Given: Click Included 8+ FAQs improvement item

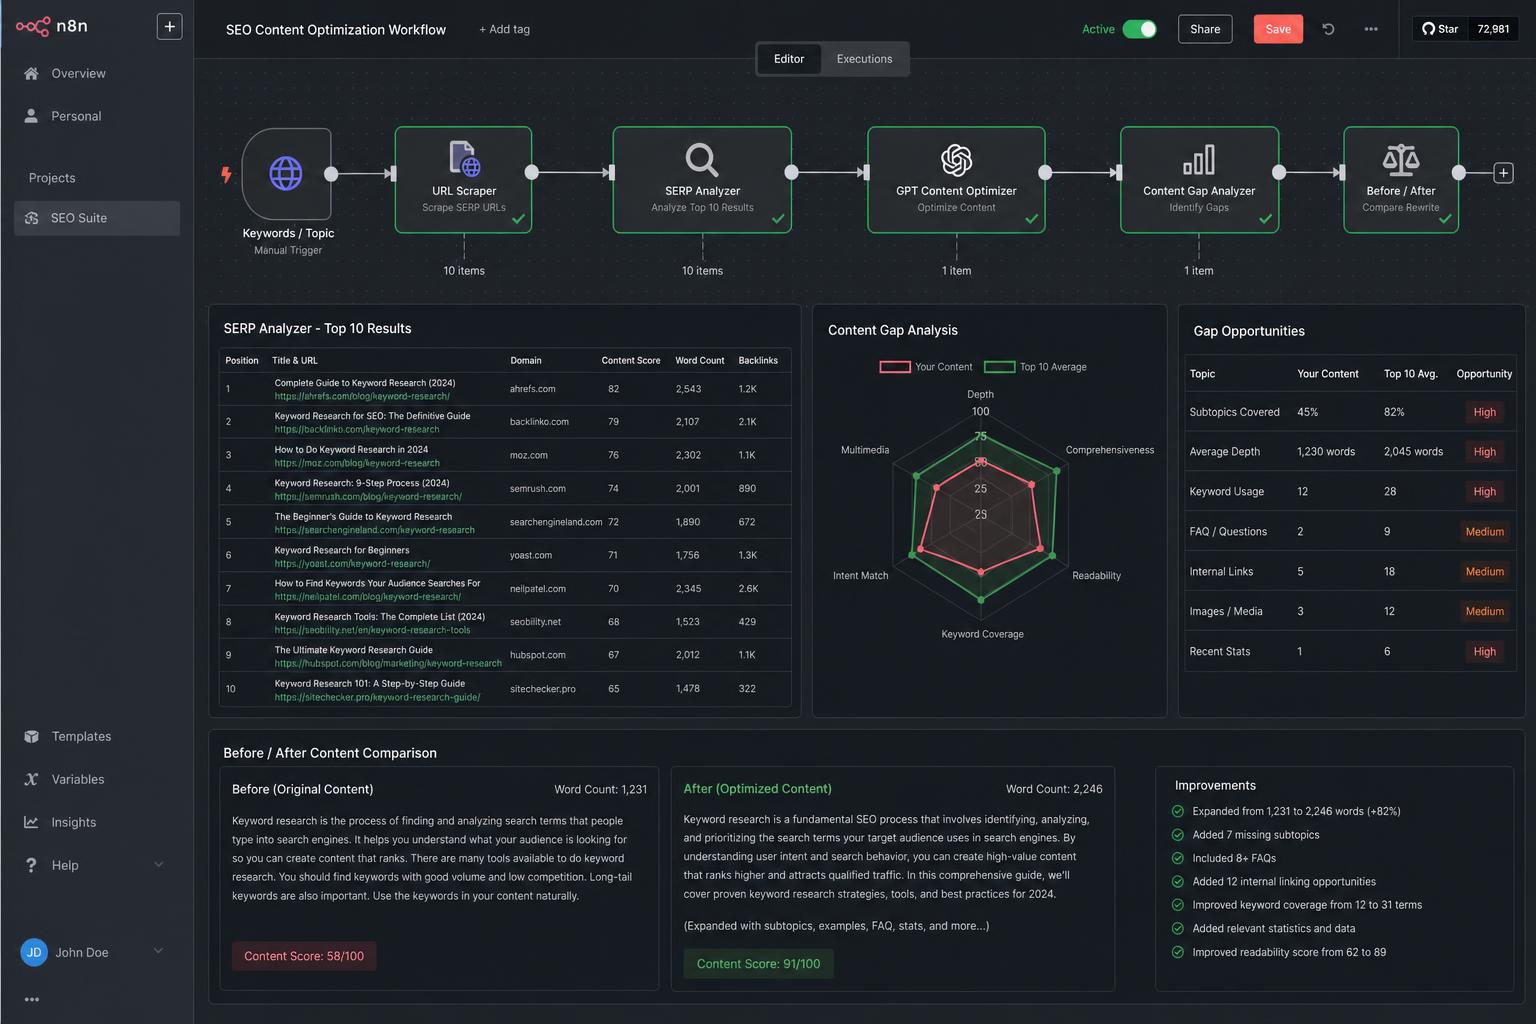Looking at the screenshot, I should 1234,858.
